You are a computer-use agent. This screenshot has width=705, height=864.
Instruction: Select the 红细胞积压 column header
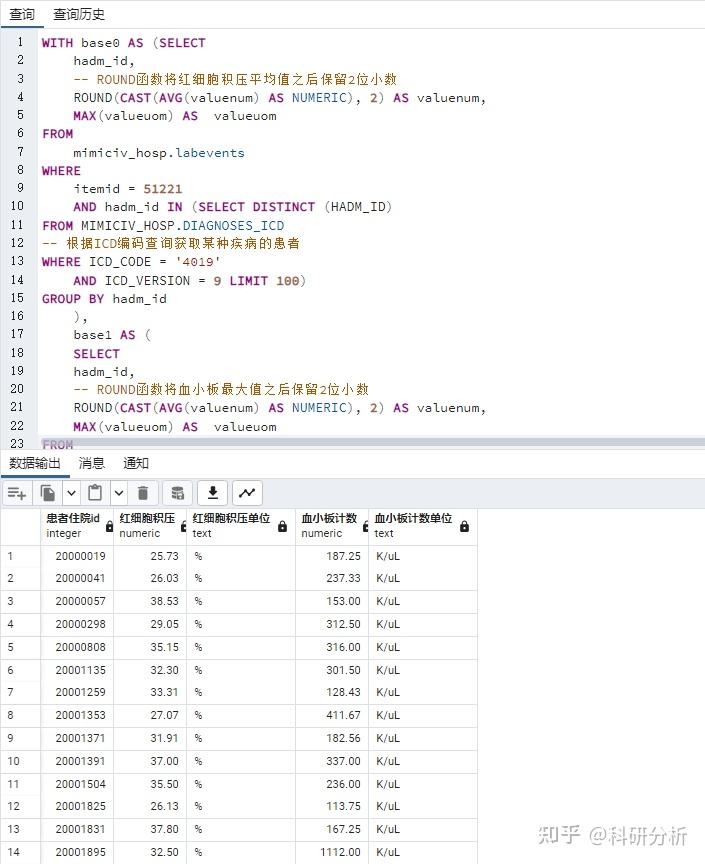pos(150,527)
